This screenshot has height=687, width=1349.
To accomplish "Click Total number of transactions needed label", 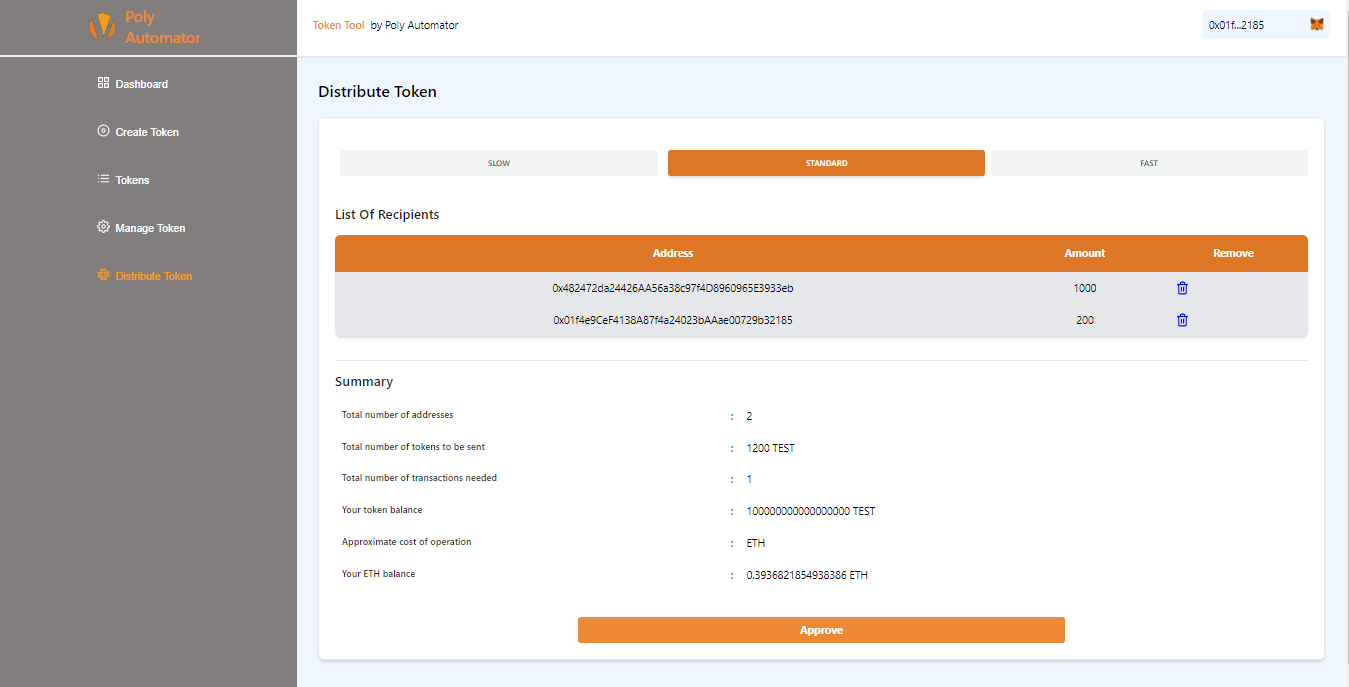I will [419, 478].
